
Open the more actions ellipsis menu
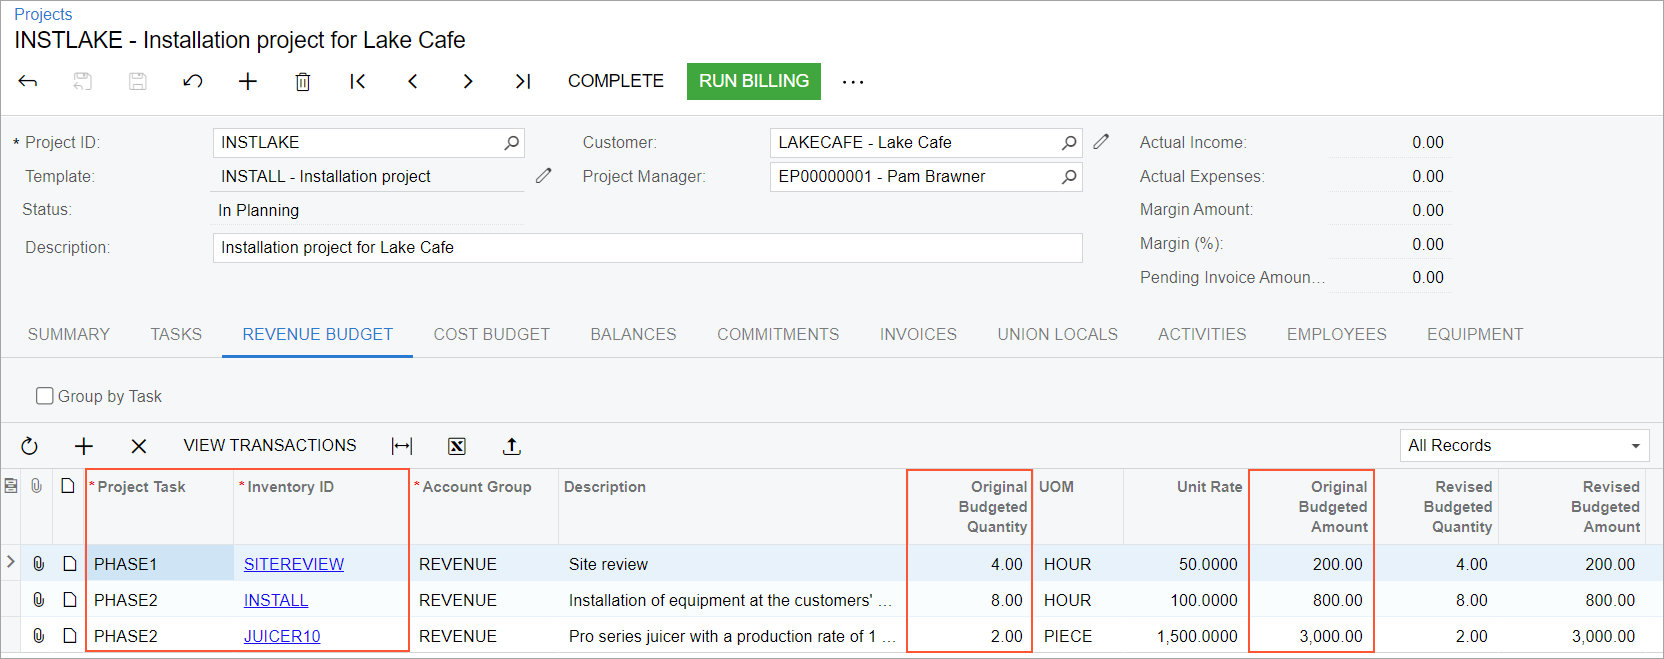[852, 81]
